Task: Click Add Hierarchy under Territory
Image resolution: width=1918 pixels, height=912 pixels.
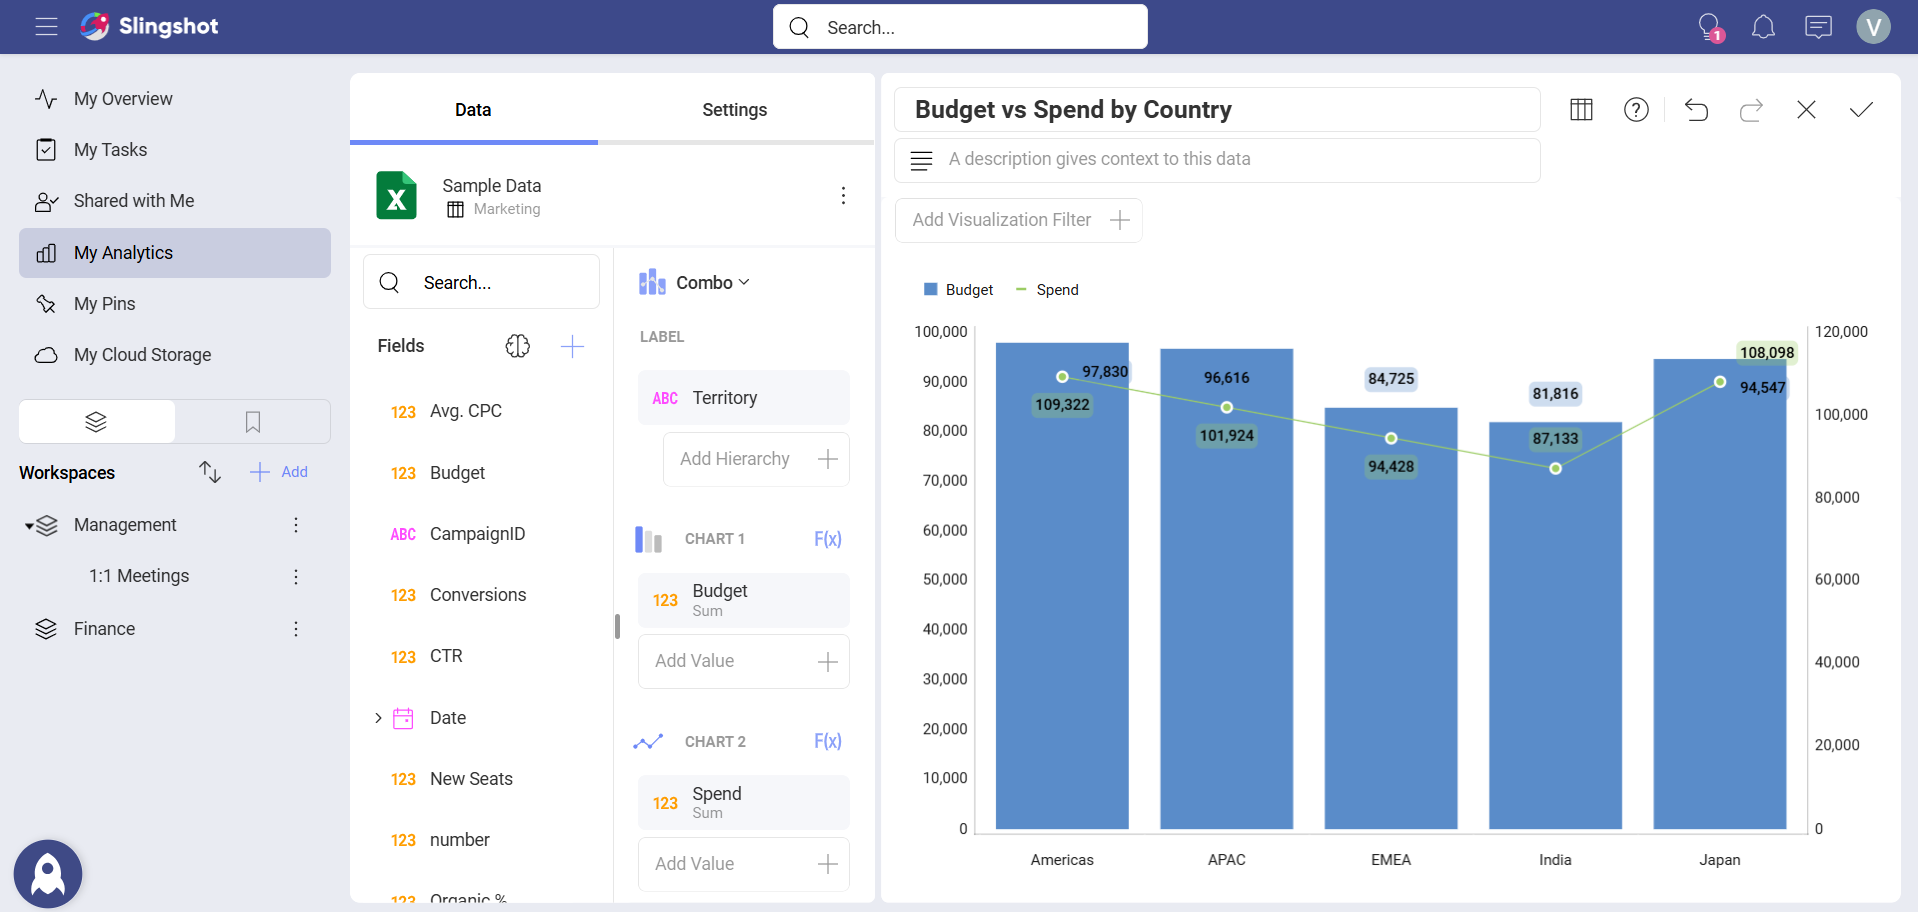Action: (x=756, y=459)
